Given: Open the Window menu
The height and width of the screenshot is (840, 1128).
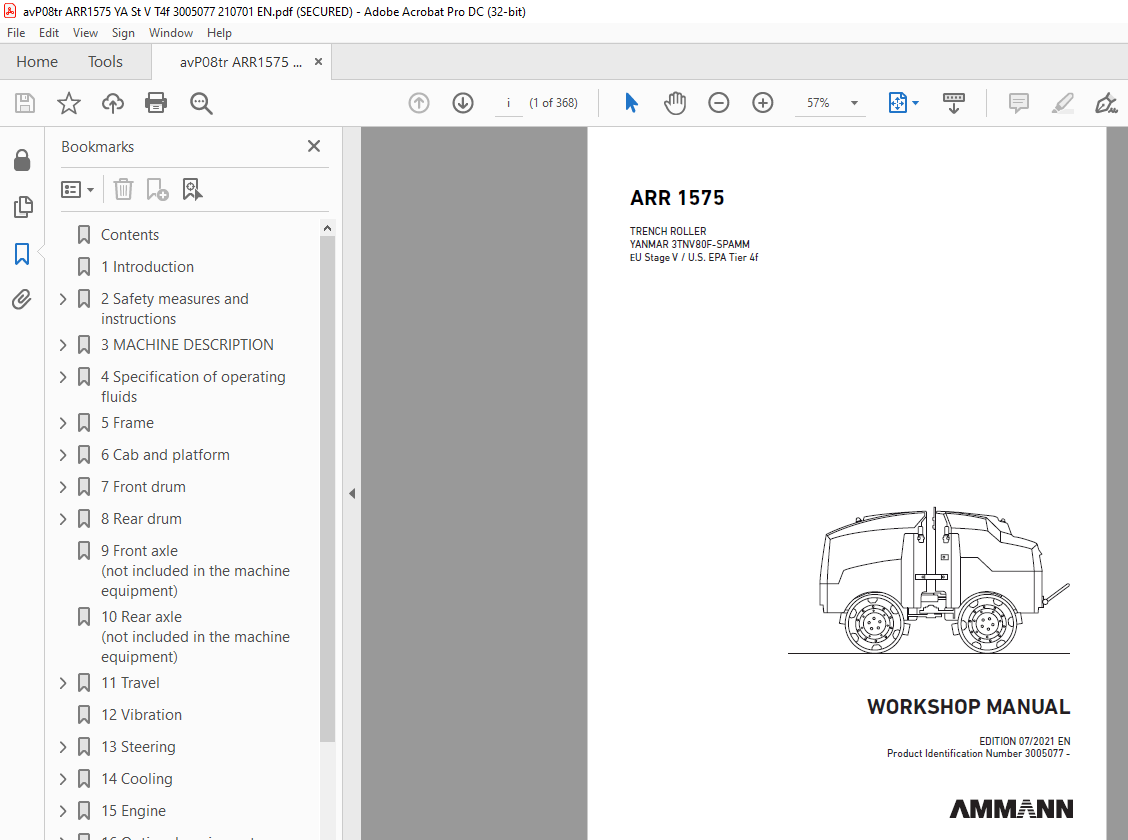Looking at the screenshot, I should point(170,32).
